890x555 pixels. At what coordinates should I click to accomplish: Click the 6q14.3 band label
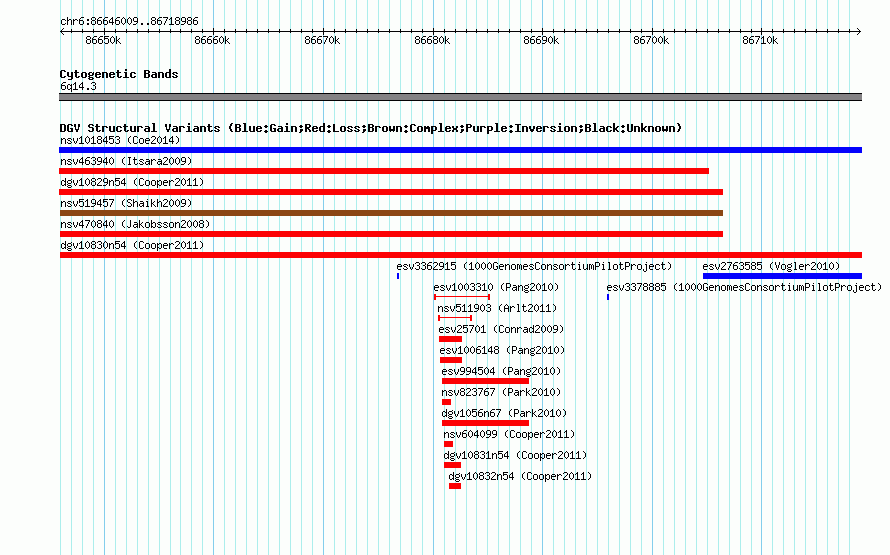[78, 86]
